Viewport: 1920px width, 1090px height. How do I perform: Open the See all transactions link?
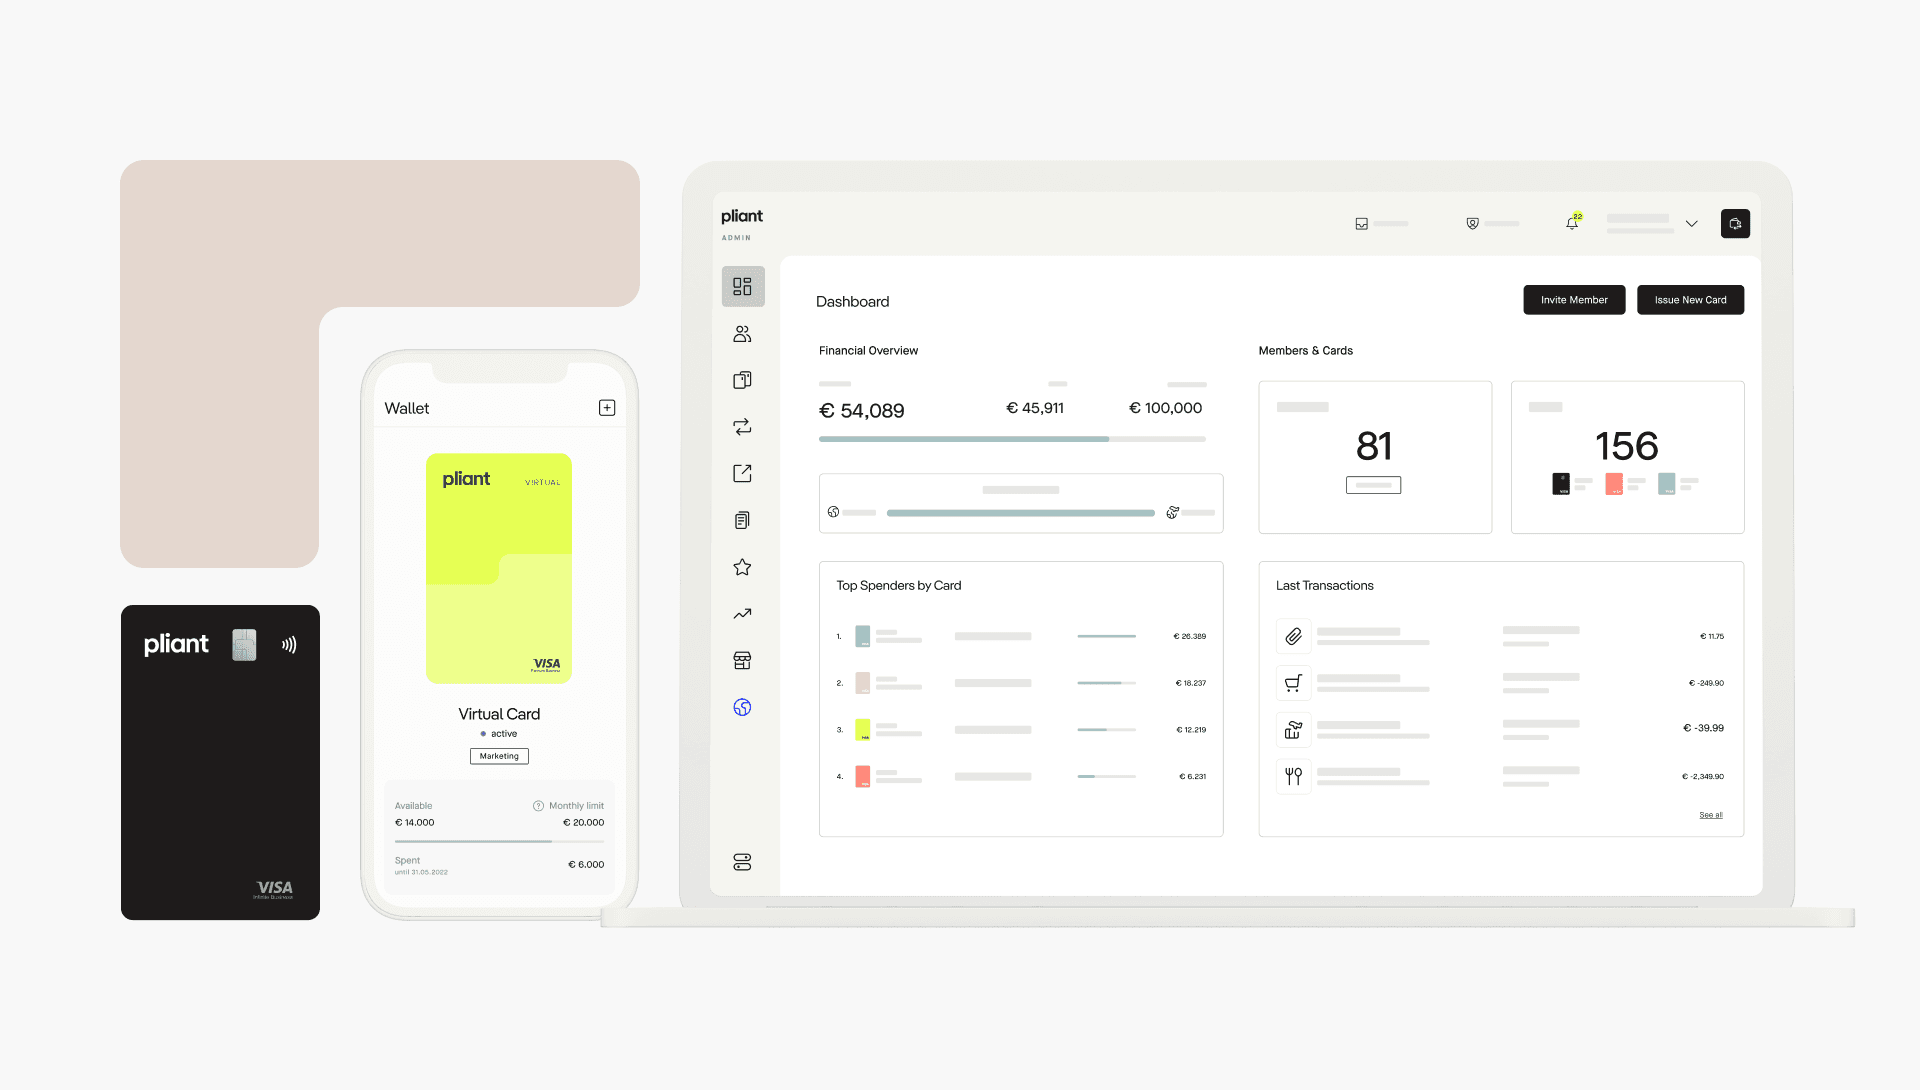pyautogui.click(x=1710, y=815)
